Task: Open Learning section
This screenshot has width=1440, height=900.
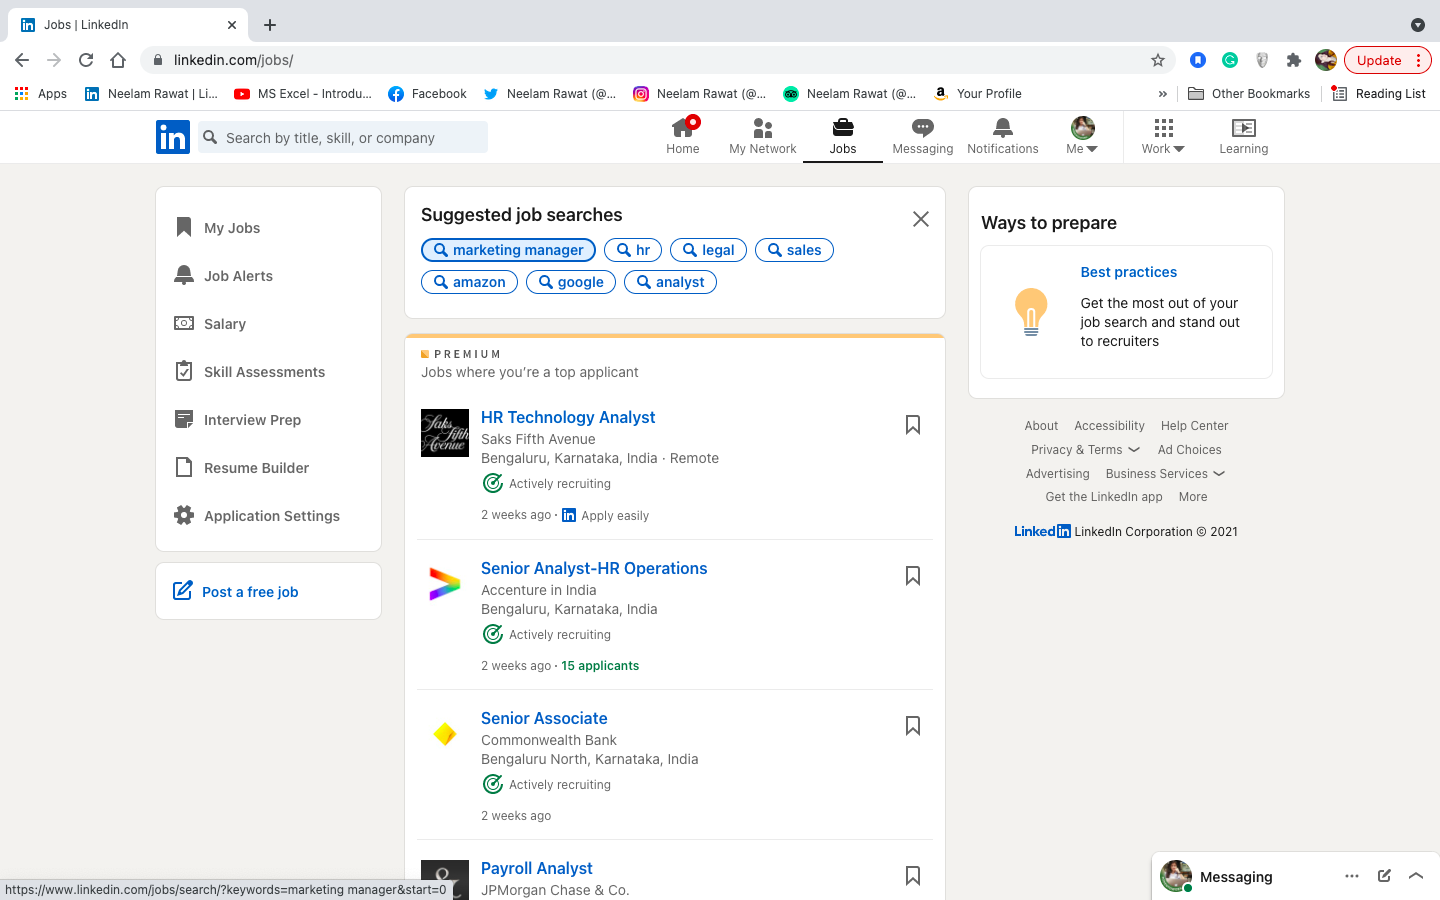Action: point(1244,137)
